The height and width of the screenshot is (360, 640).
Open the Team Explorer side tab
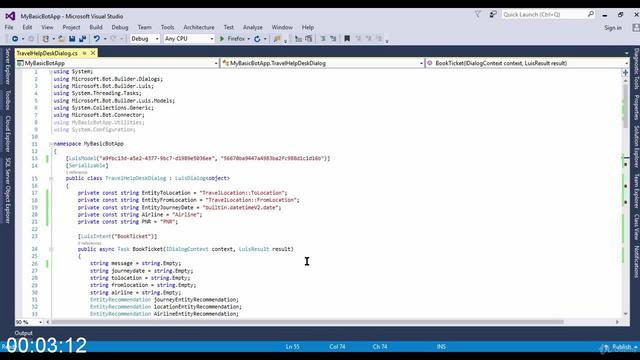pyautogui.click(x=636, y=191)
